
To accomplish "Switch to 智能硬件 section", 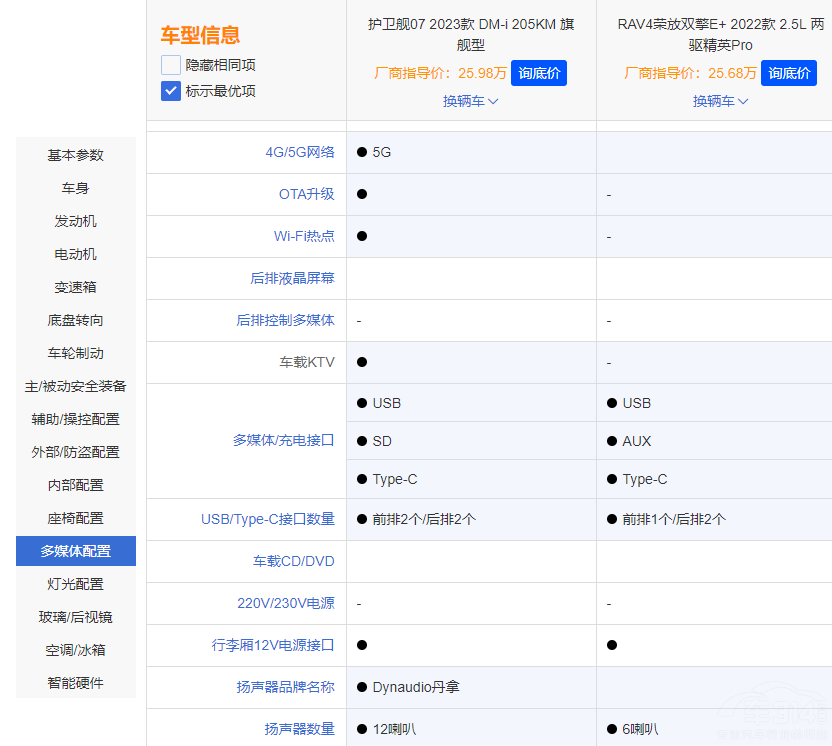I will 75,682.
